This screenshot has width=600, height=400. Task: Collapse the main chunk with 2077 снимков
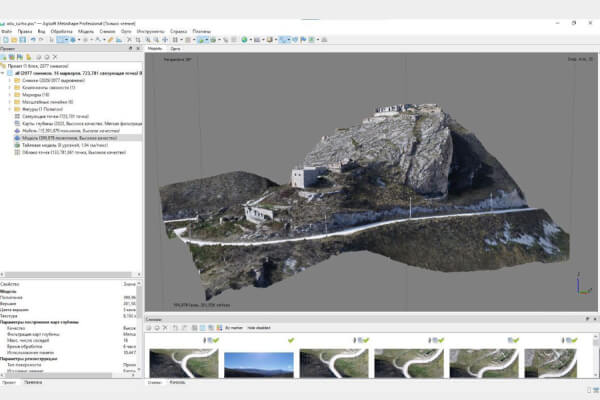coord(3,73)
